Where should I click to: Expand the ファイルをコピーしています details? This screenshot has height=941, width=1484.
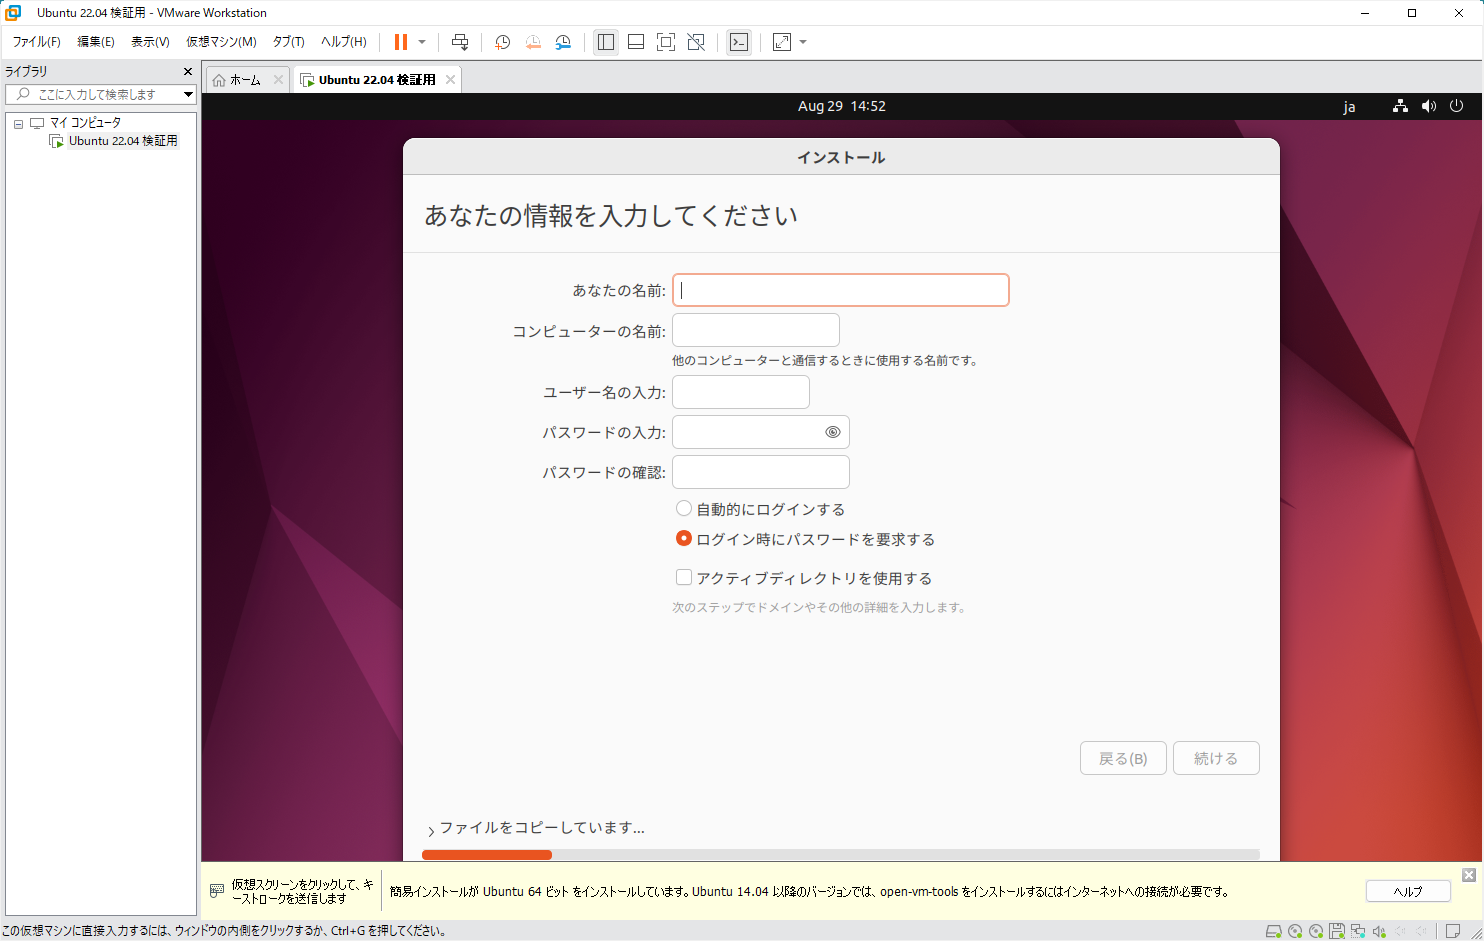(431, 830)
